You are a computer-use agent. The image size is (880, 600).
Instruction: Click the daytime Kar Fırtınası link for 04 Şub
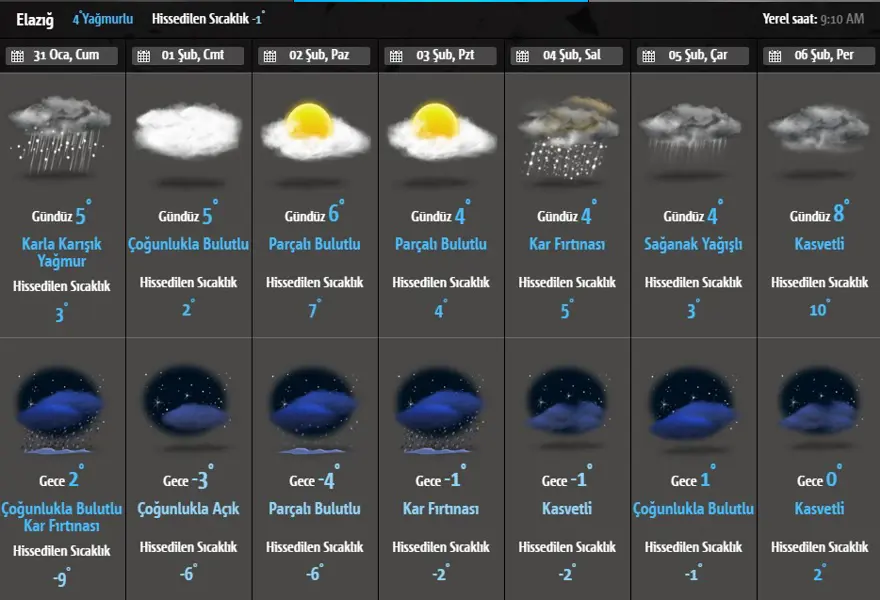point(568,244)
